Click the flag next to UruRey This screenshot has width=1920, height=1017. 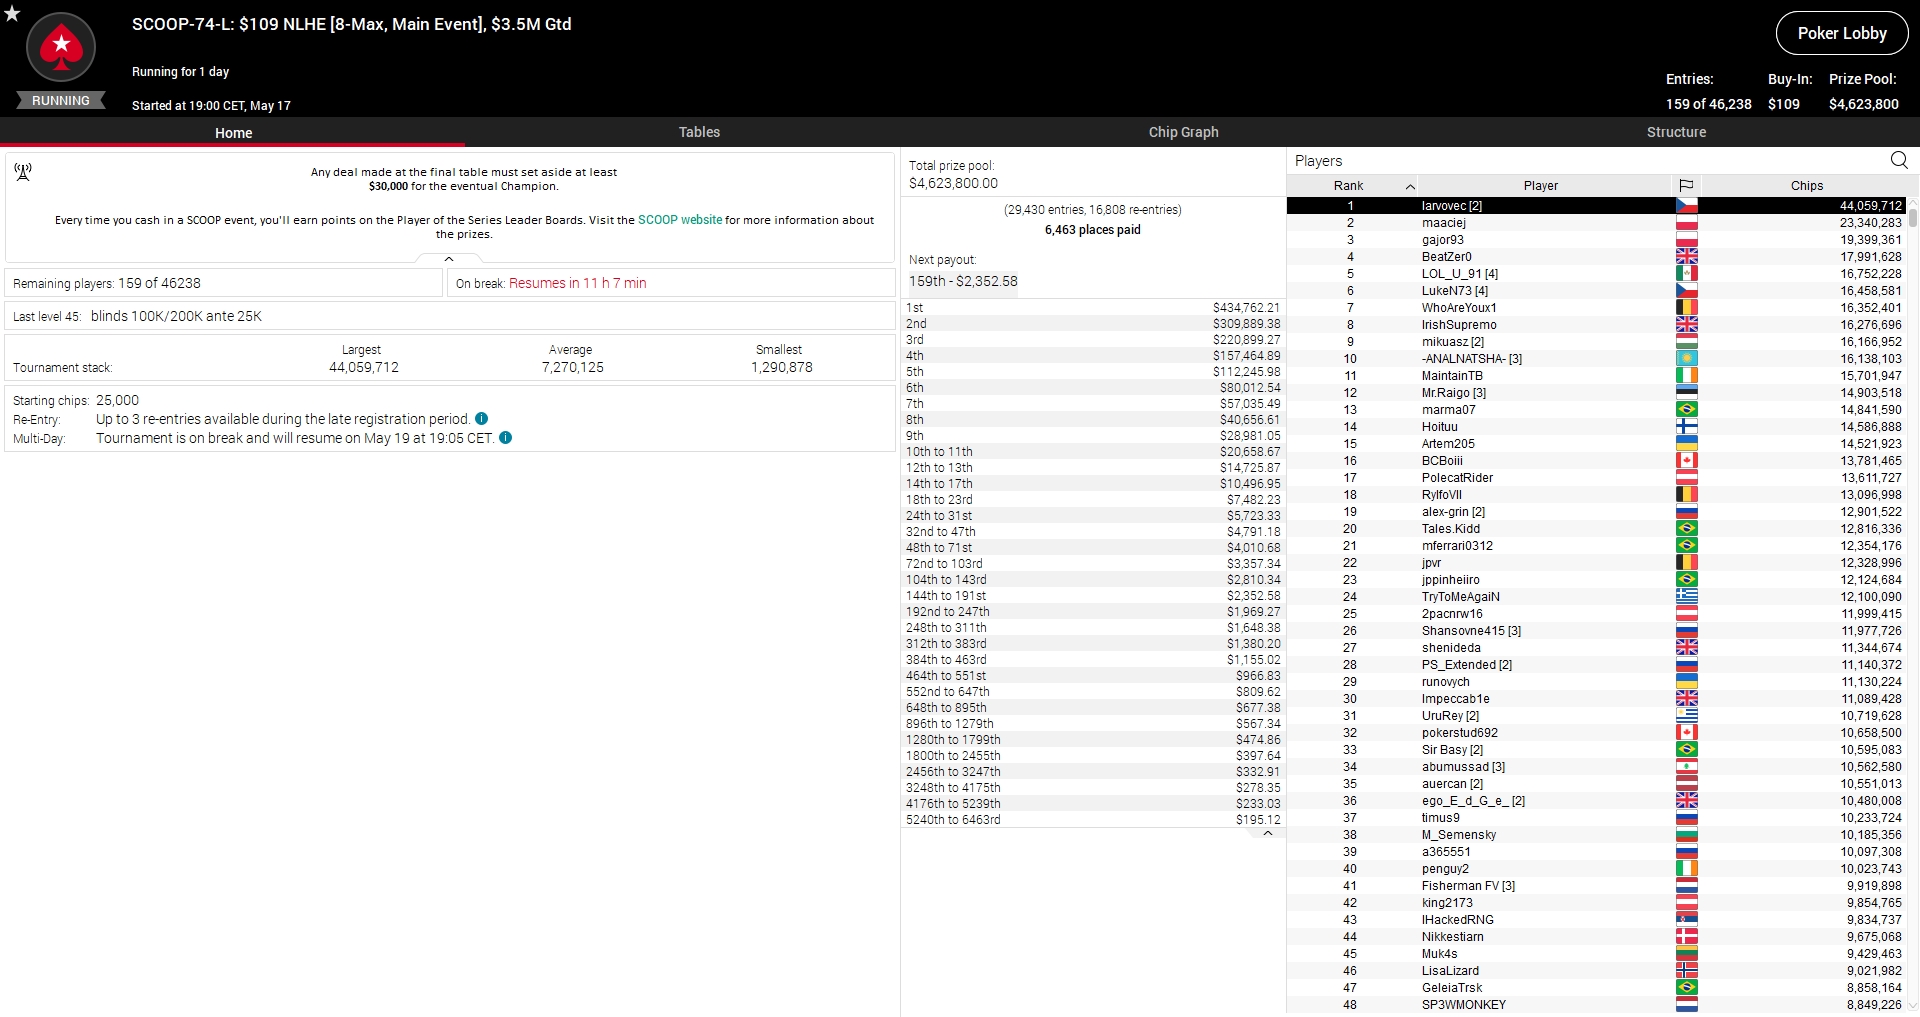[x=1687, y=716]
